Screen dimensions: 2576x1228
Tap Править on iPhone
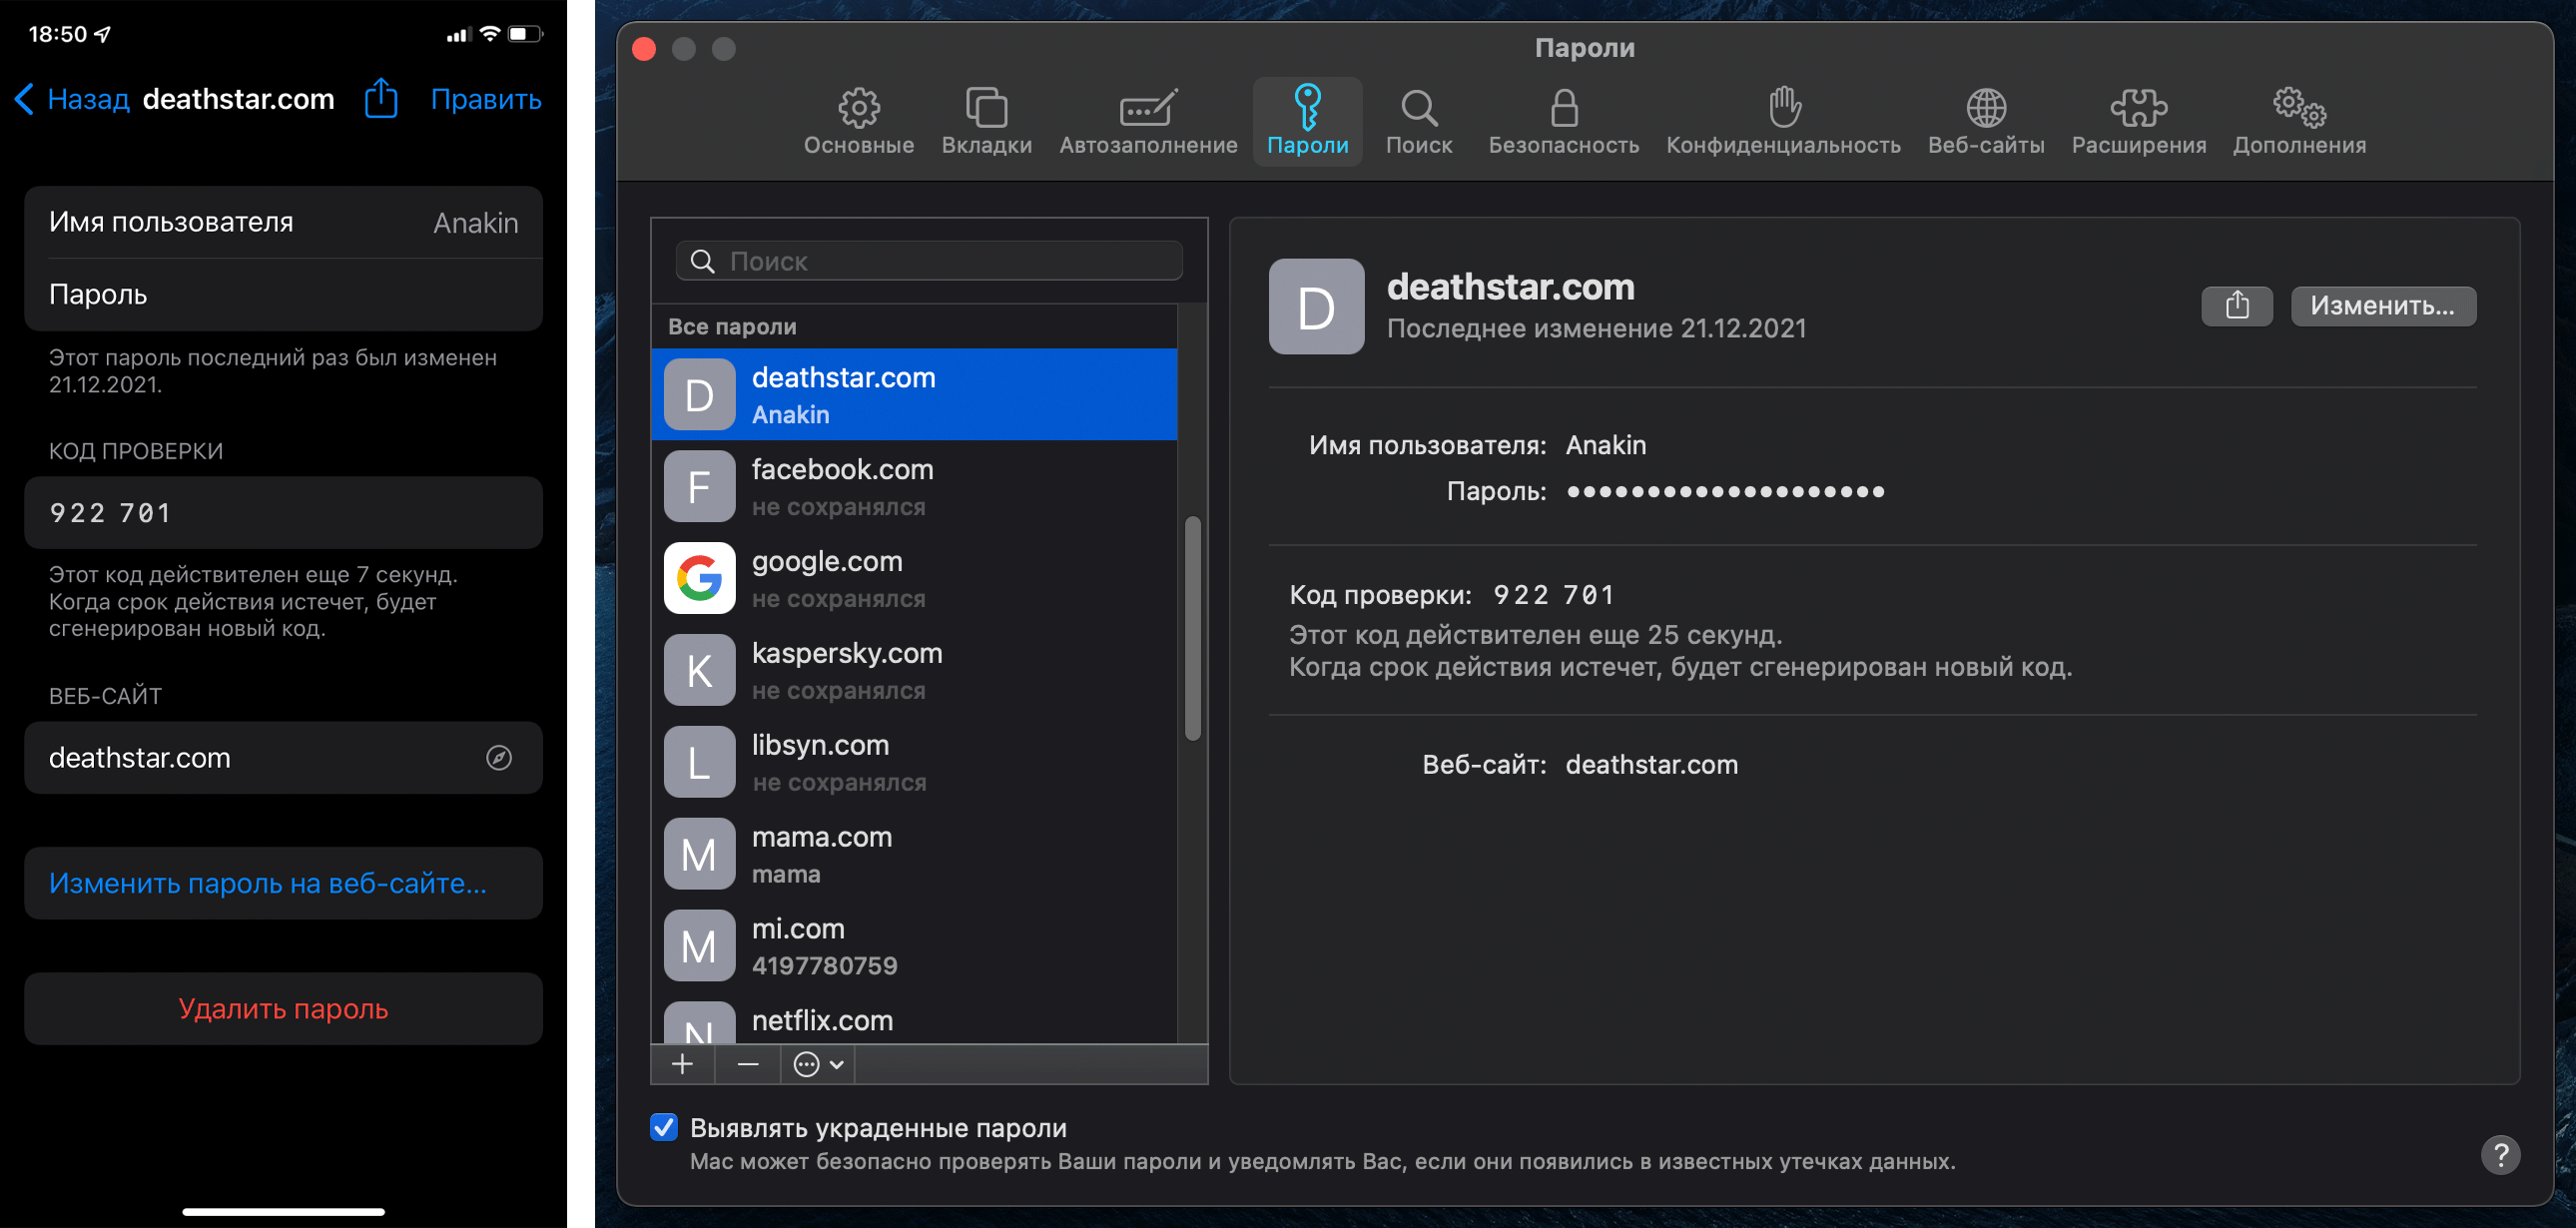coord(486,99)
